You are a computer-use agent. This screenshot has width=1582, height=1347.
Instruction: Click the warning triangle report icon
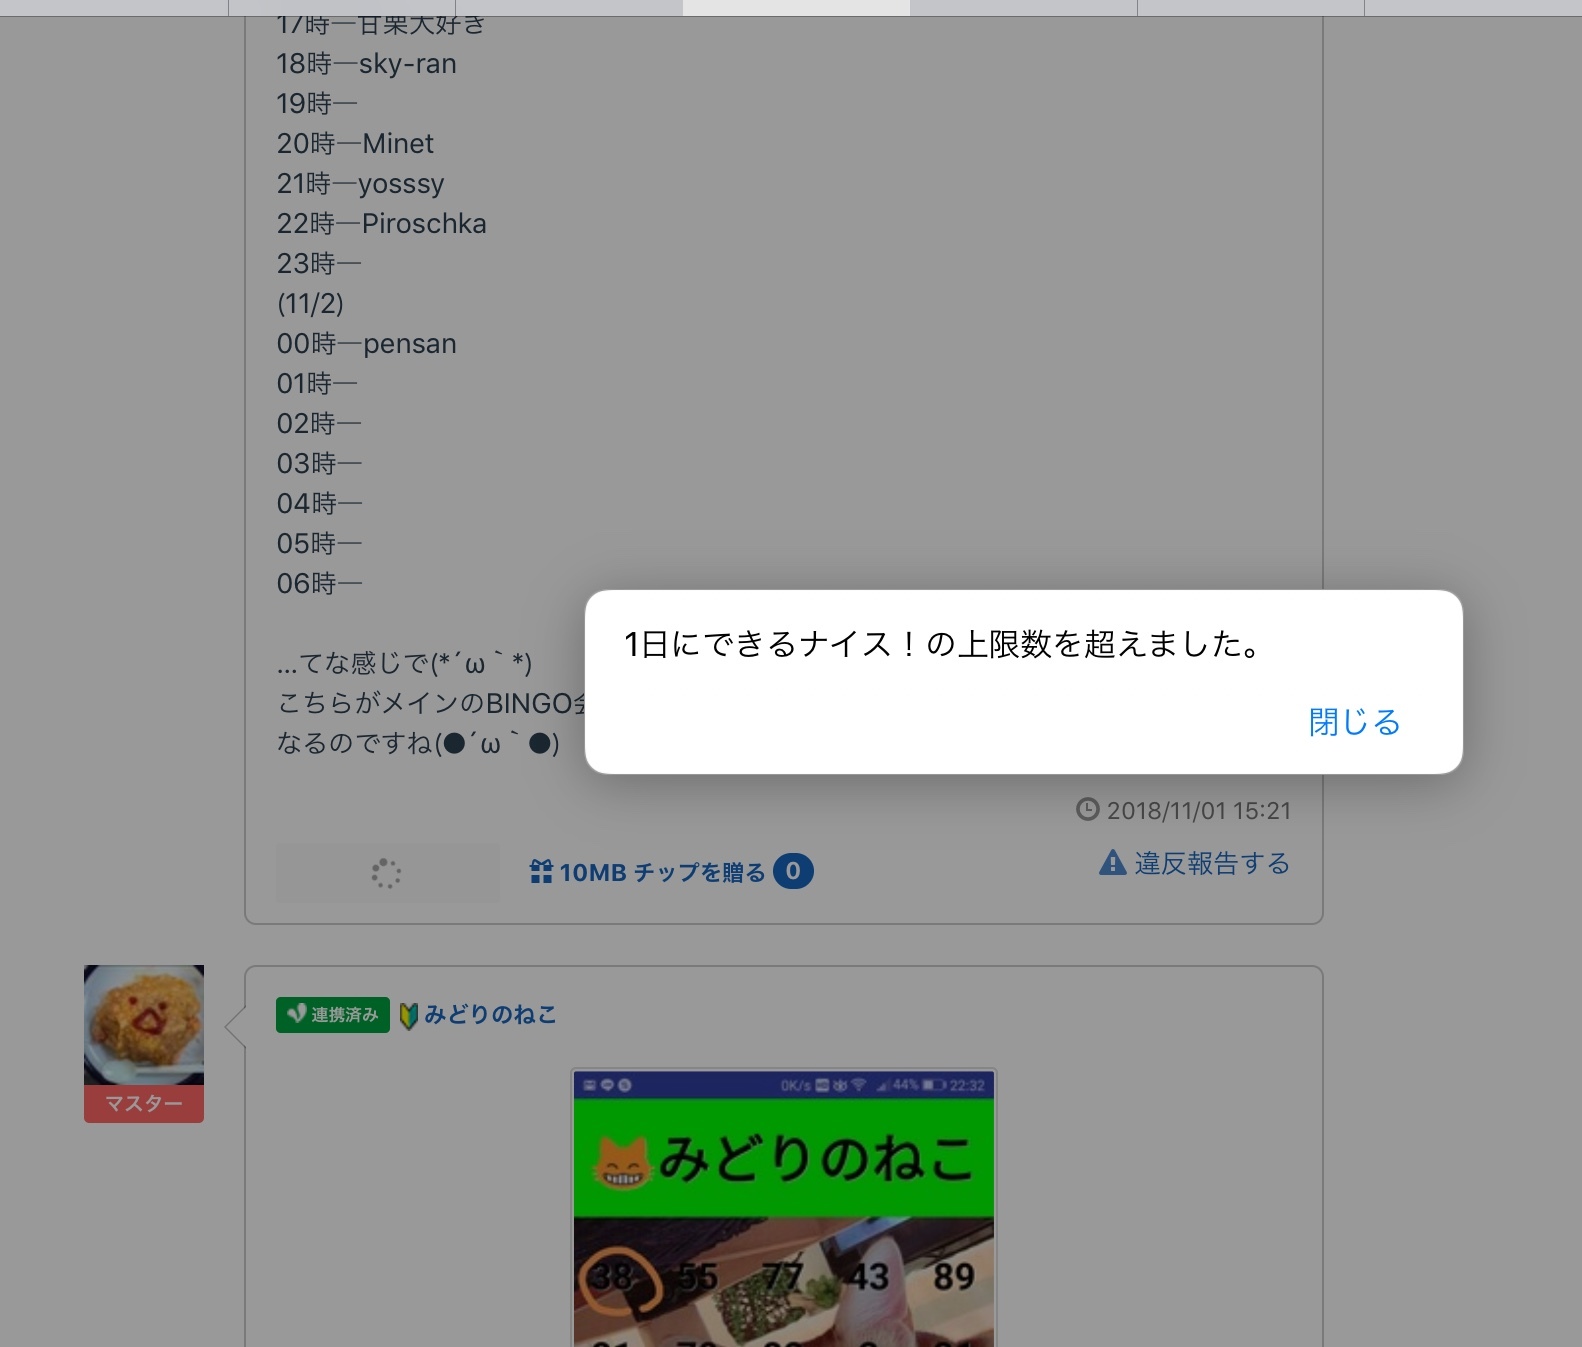[1112, 862]
